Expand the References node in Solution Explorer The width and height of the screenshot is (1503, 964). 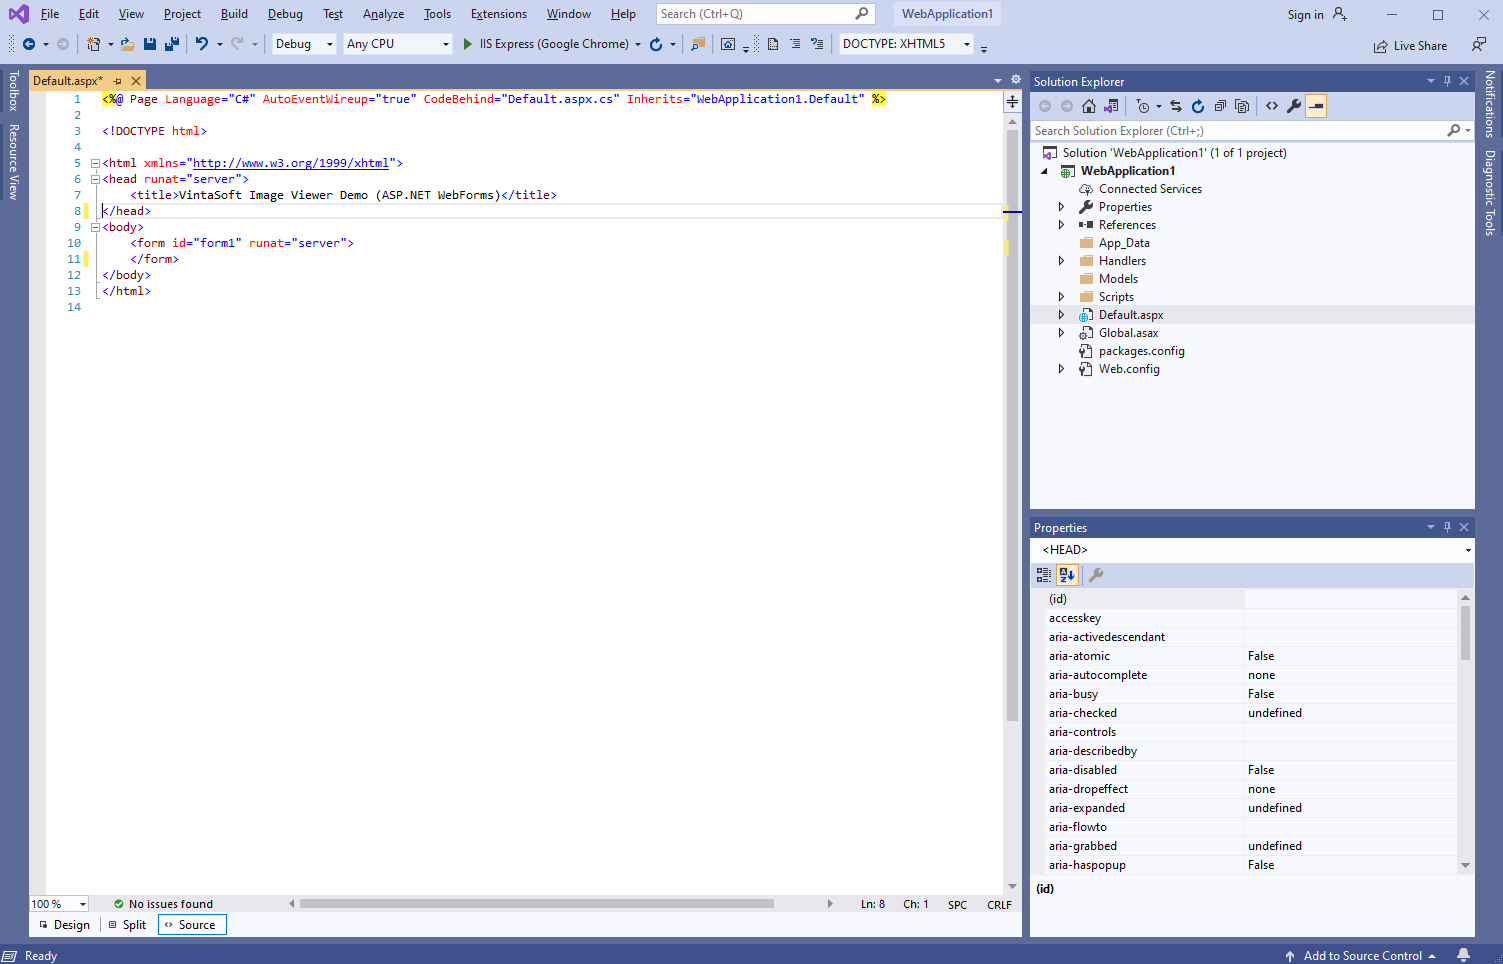click(1061, 225)
